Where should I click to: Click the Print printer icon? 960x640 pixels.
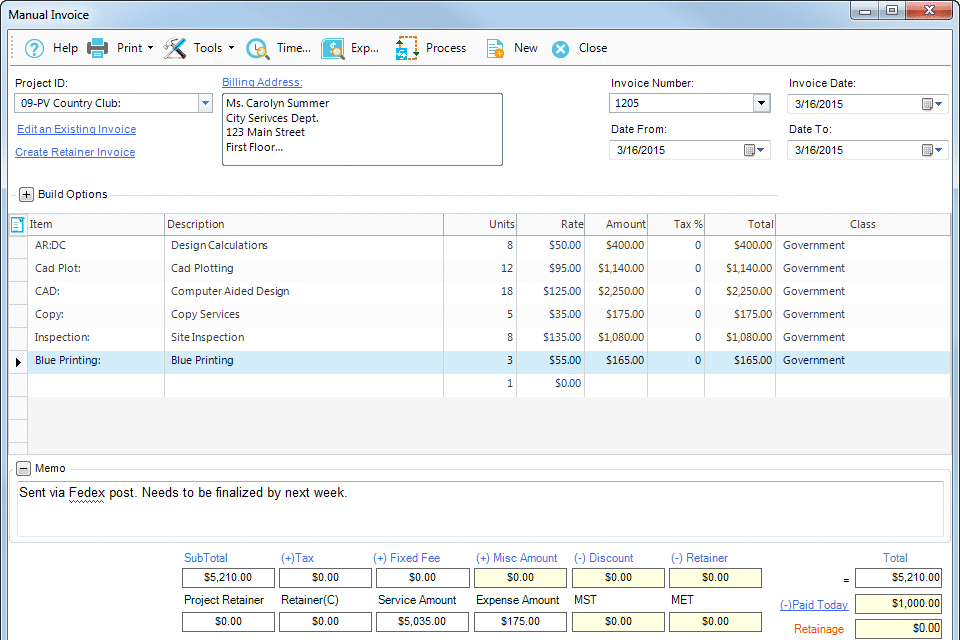pyautogui.click(x=98, y=48)
